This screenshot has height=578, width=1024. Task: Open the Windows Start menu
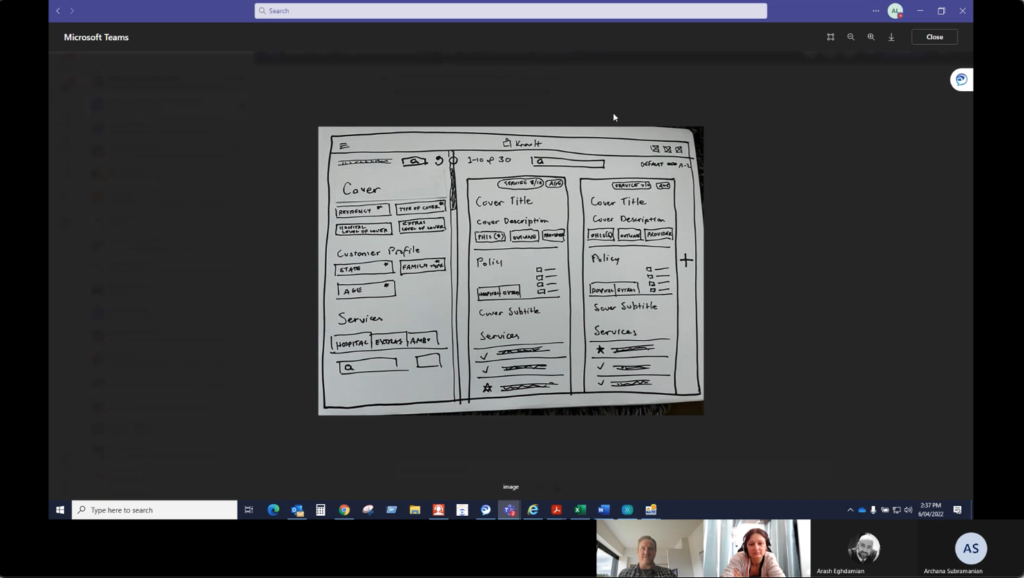pos(60,510)
